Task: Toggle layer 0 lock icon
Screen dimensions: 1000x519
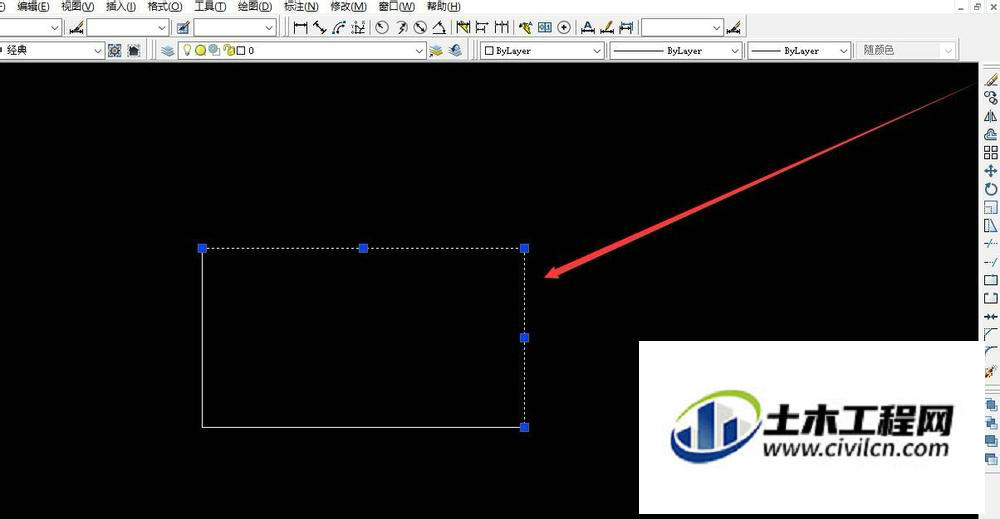Action: [229, 50]
